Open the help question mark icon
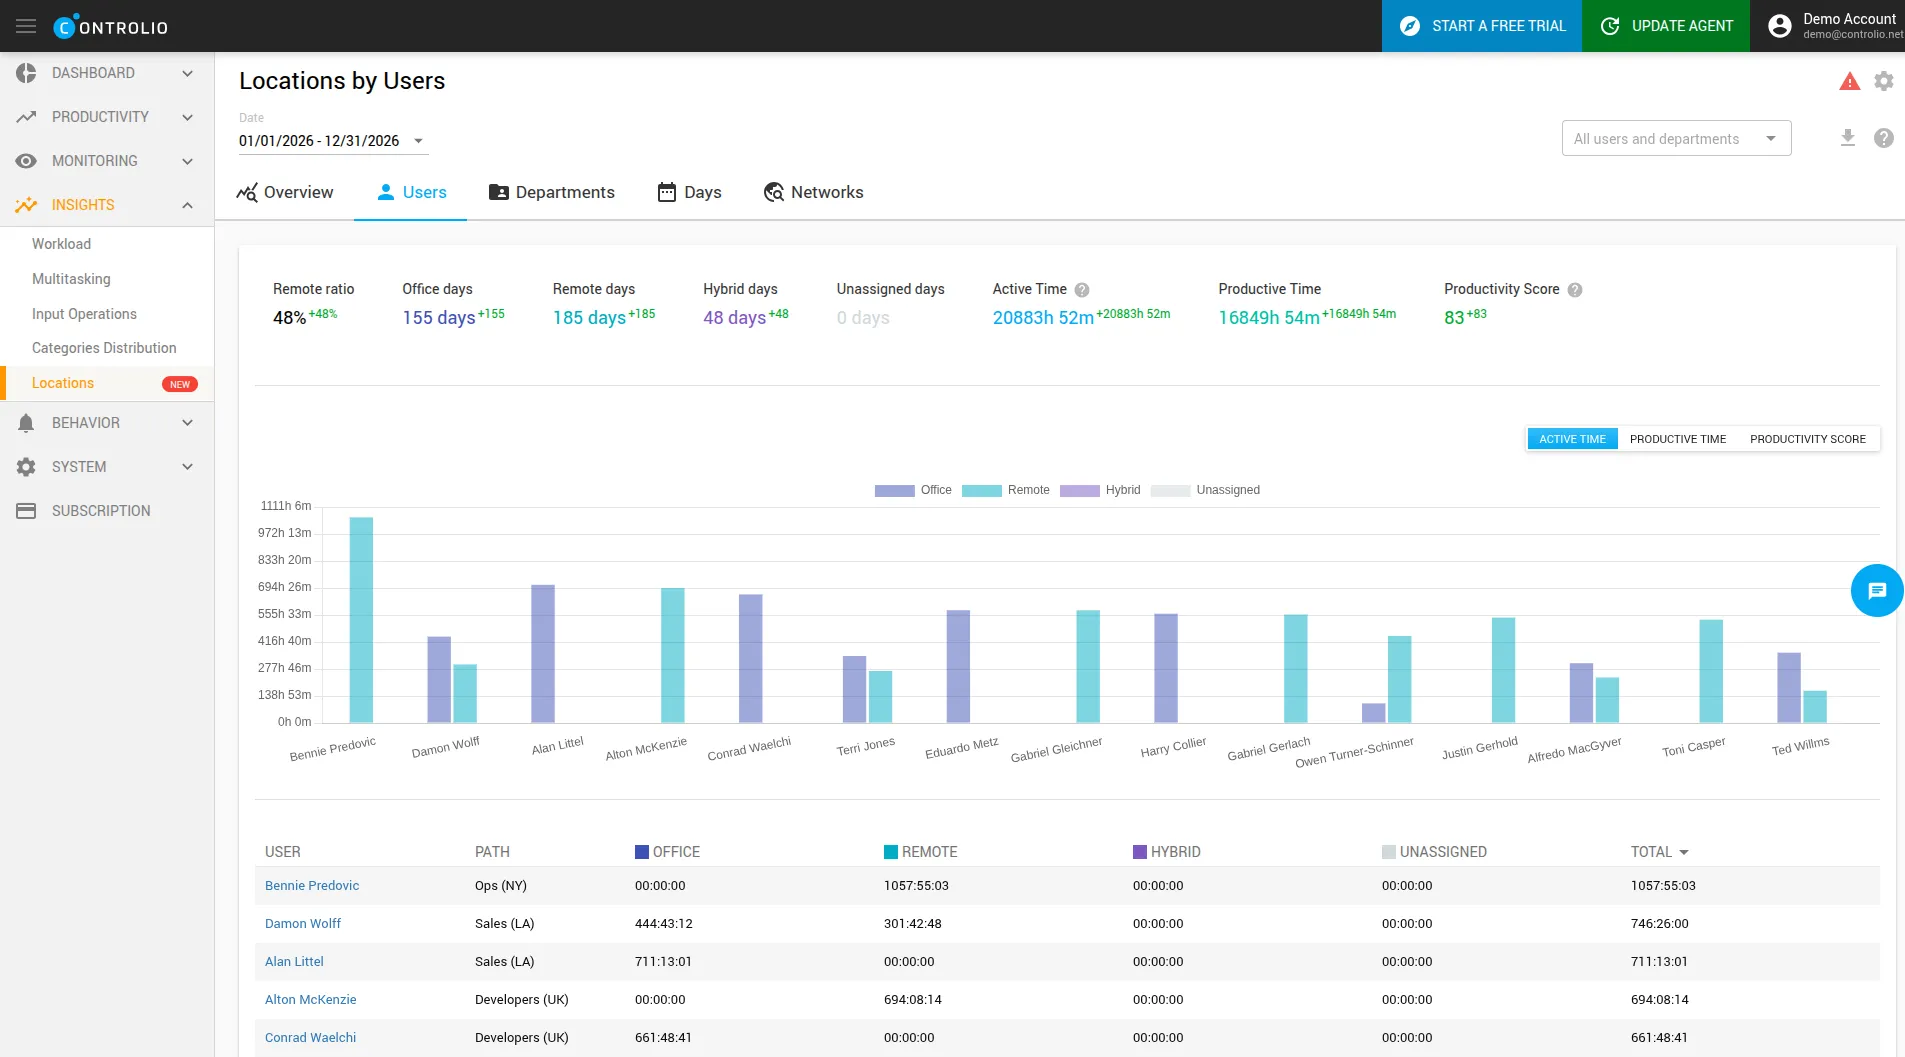This screenshot has width=1905, height=1057. 1884,138
